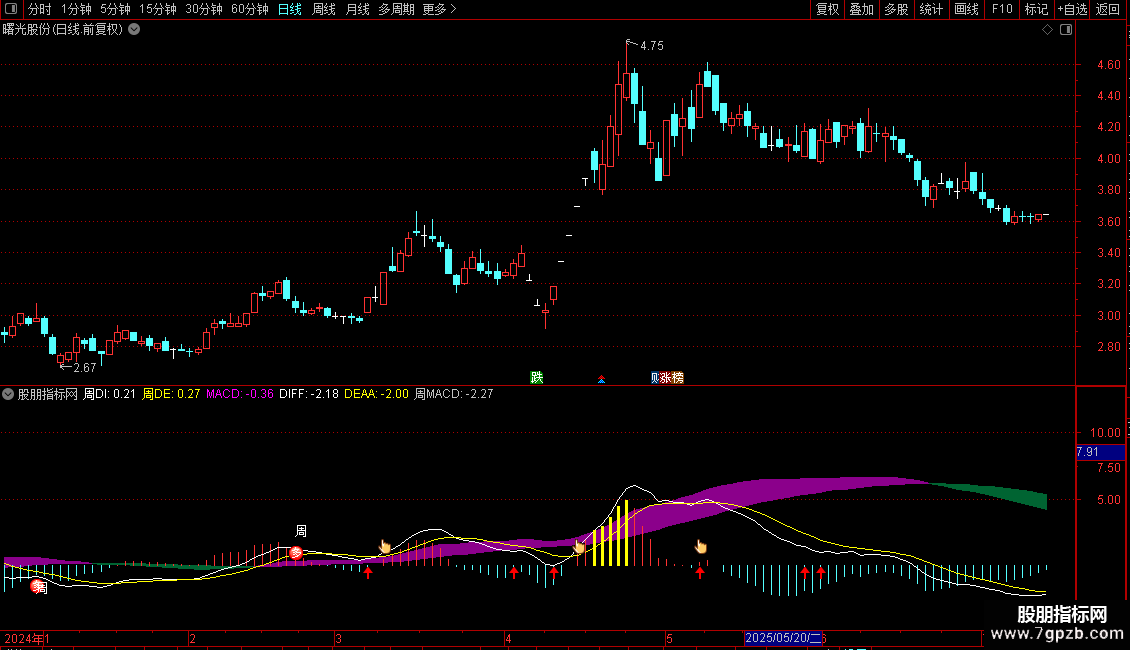
Task: Click the 周MACD: -2.27 value
Action: click(x=454, y=394)
